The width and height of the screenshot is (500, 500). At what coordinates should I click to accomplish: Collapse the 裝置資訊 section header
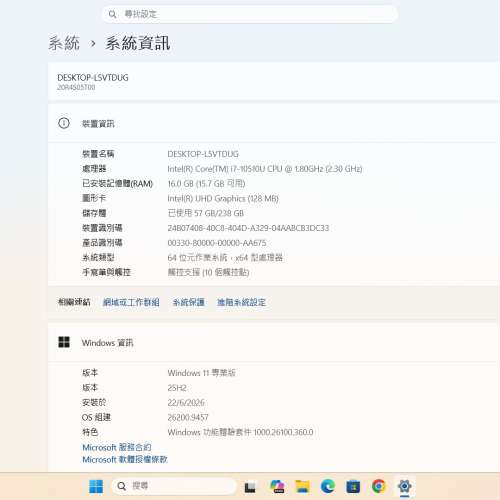274,124
